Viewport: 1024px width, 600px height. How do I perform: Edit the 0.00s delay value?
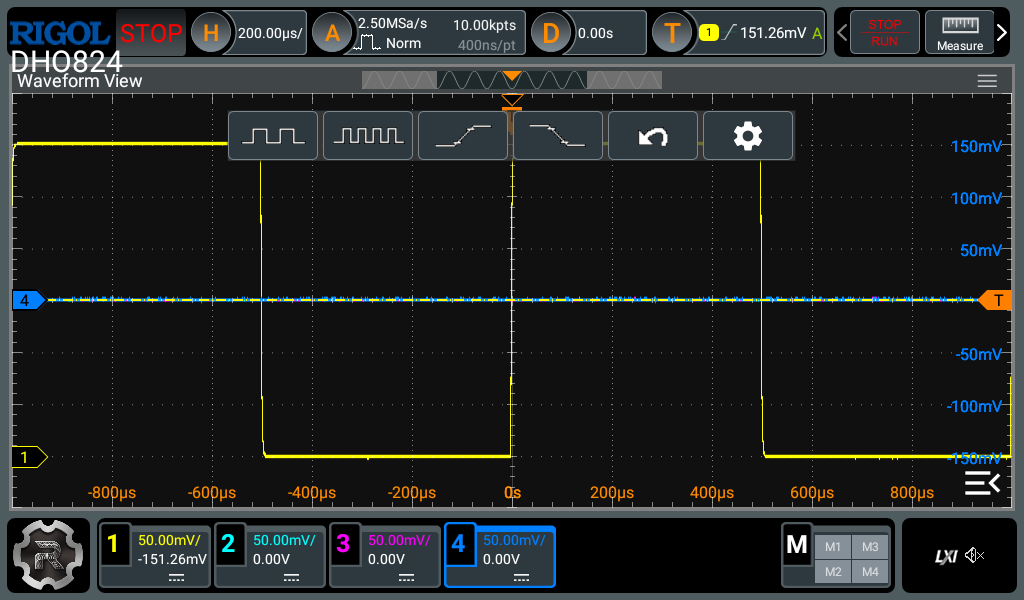pyautogui.click(x=596, y=33)
